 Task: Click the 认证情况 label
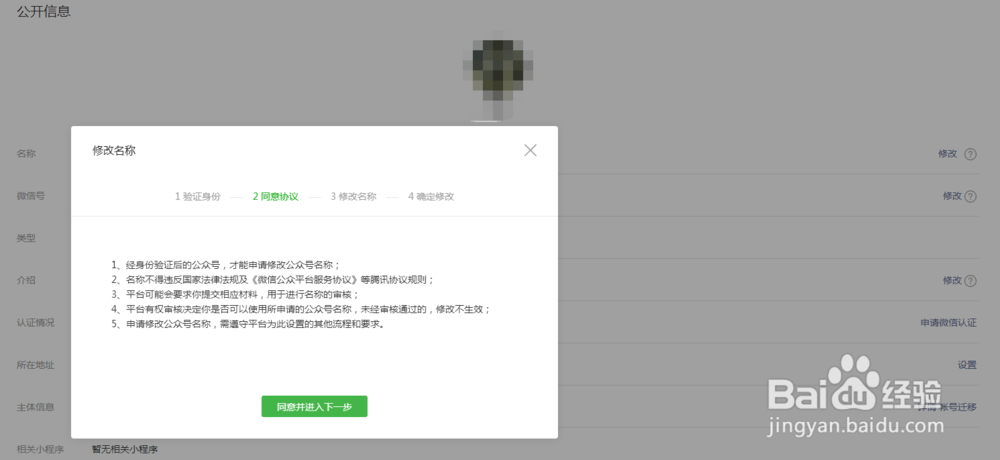(x=35, y=323)
